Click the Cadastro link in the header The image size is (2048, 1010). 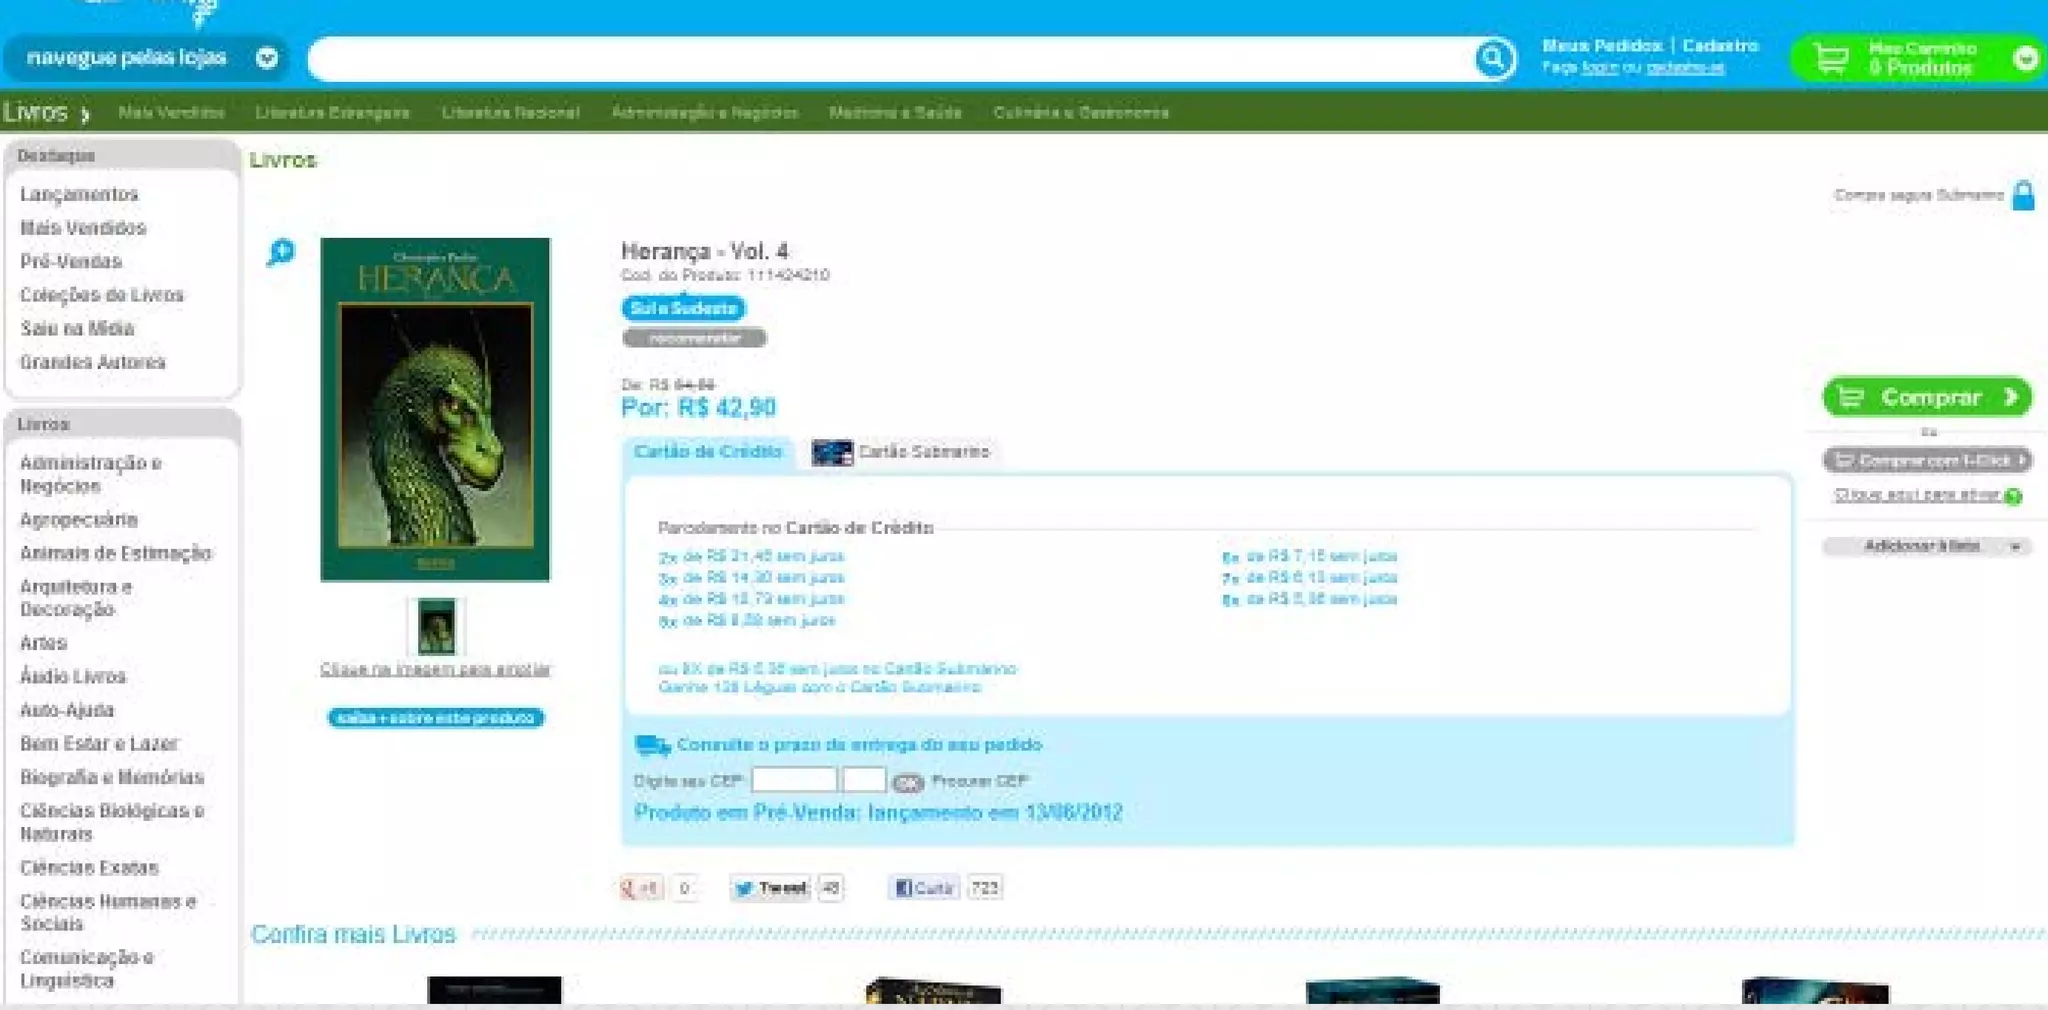[1720, 46]
